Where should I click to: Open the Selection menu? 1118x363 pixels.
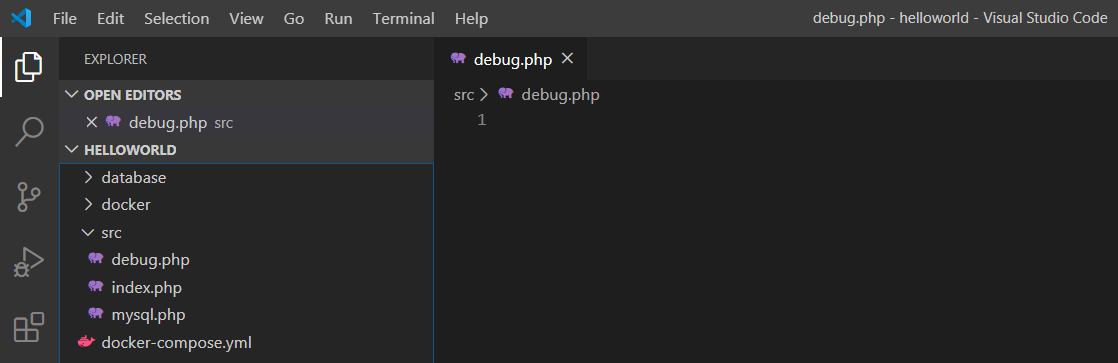point(177,19)
